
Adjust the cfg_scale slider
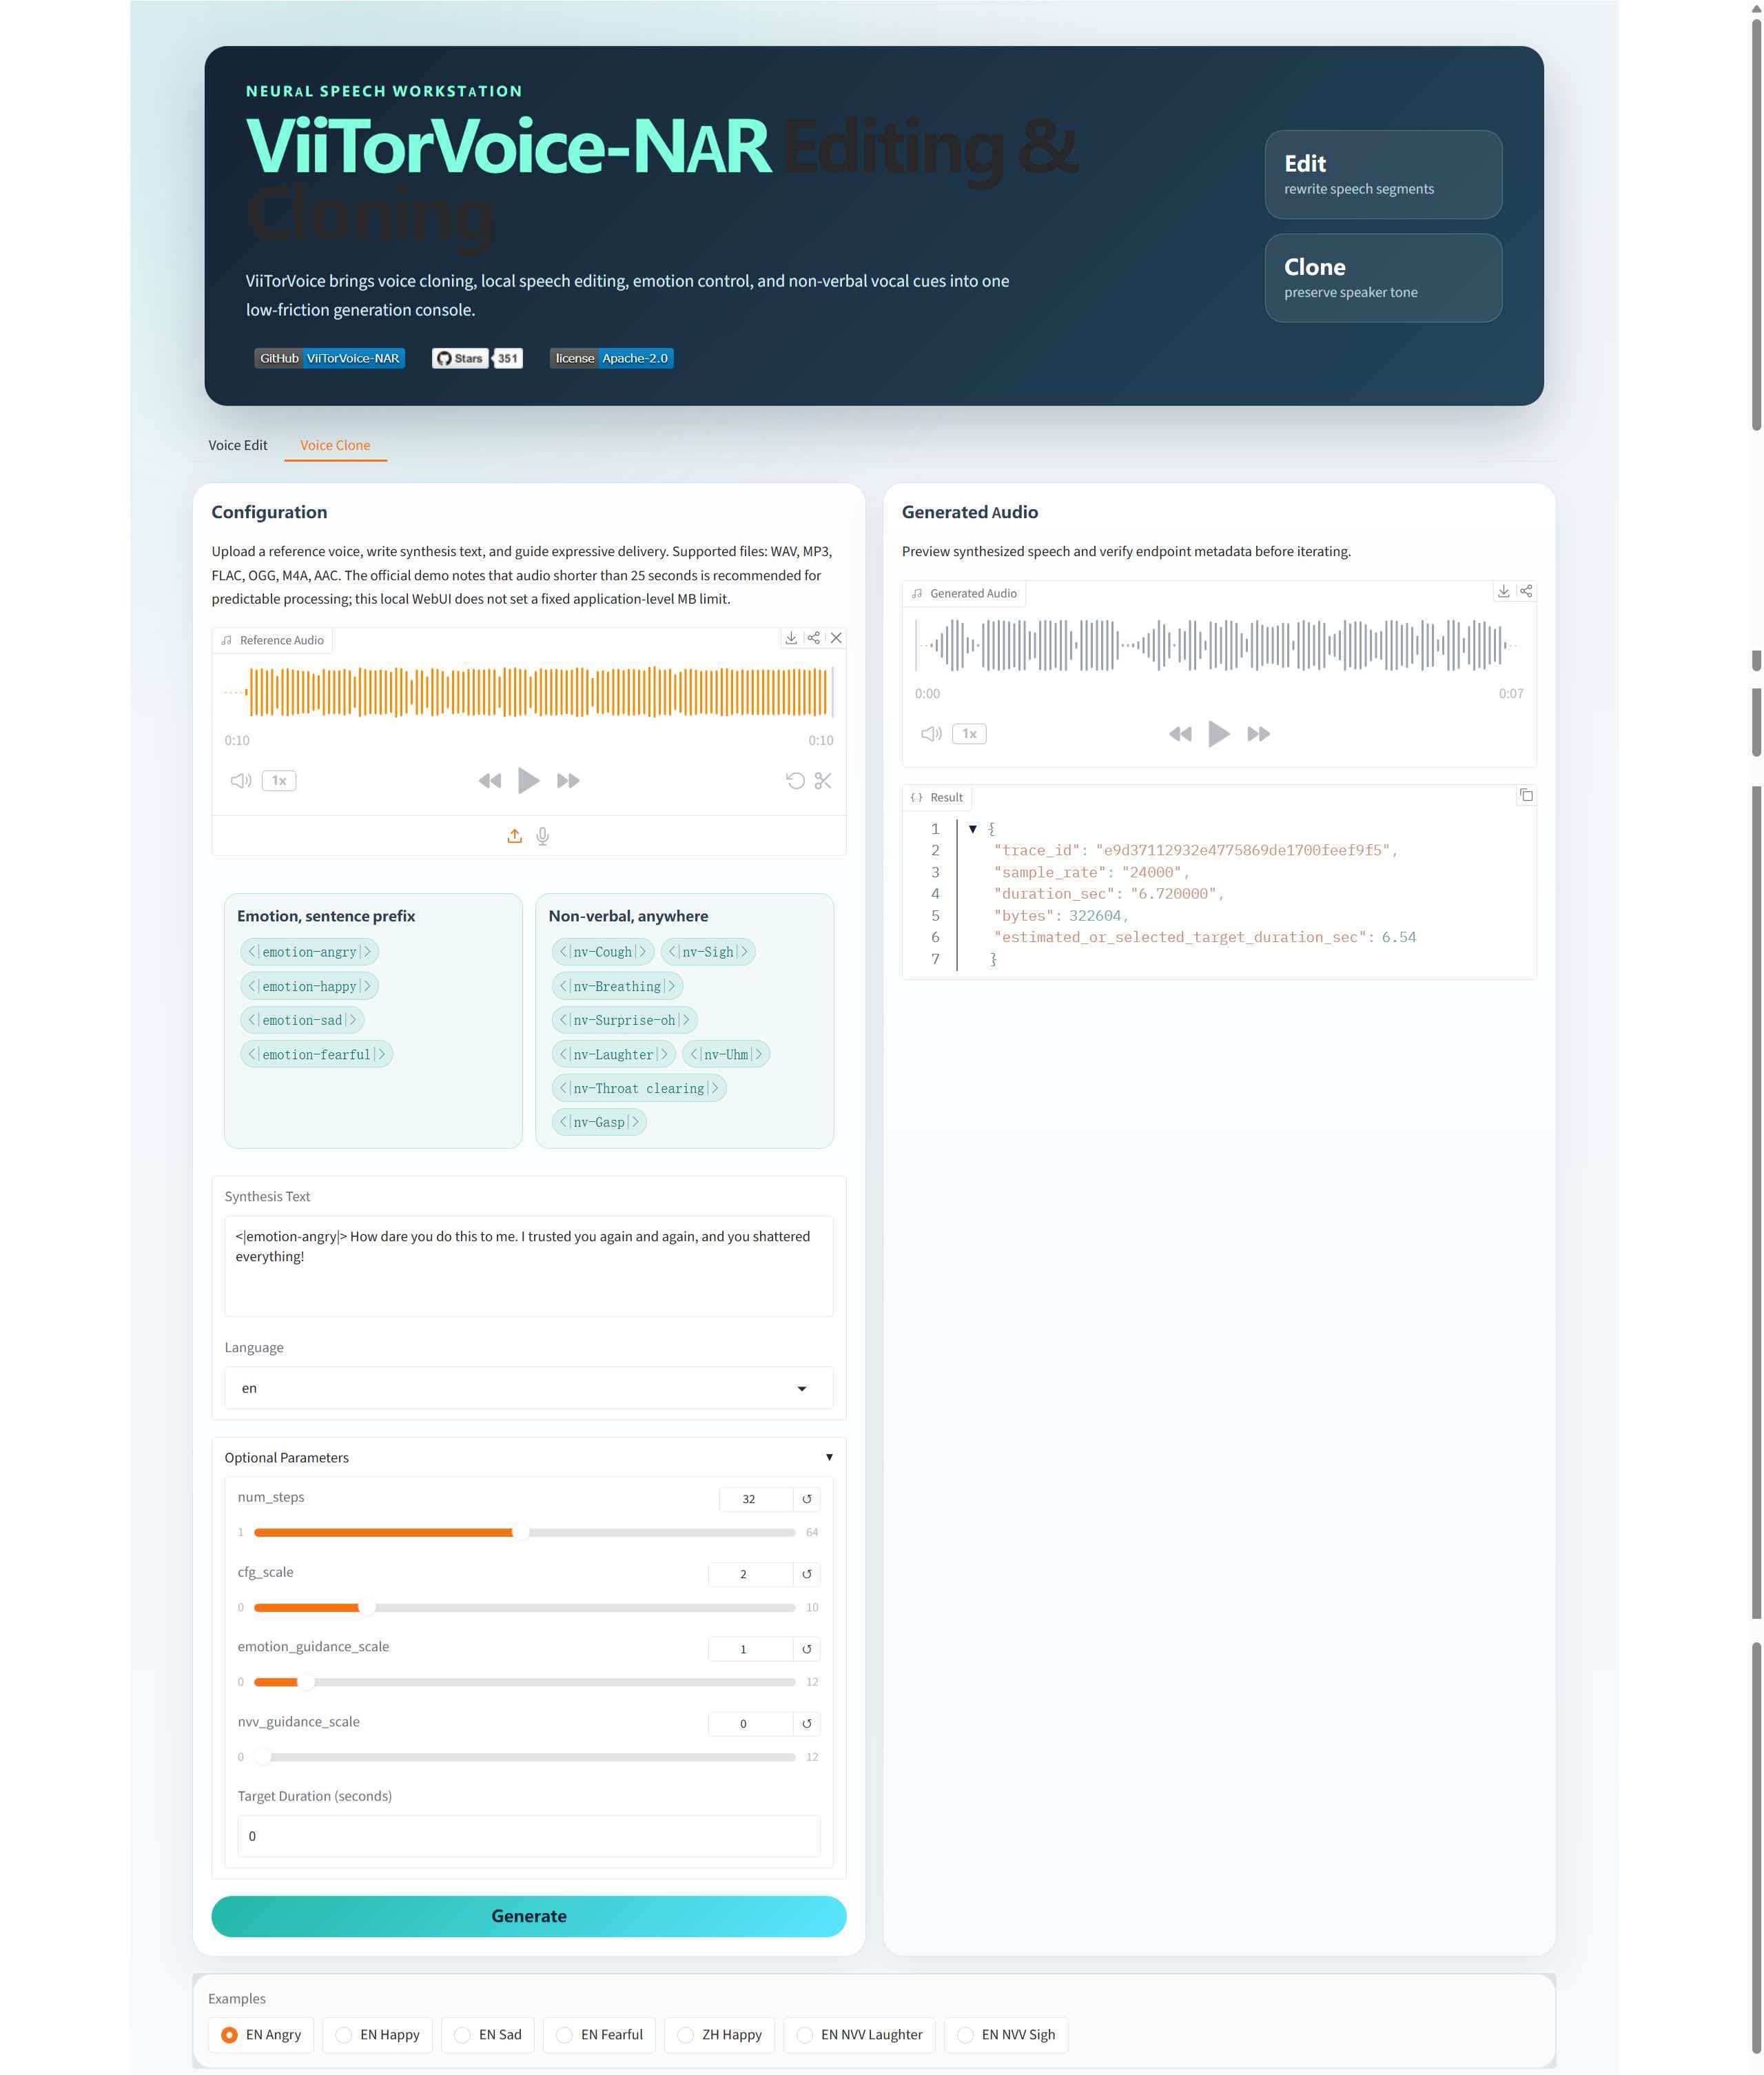pyautogui.click(x=524, y=1607)
